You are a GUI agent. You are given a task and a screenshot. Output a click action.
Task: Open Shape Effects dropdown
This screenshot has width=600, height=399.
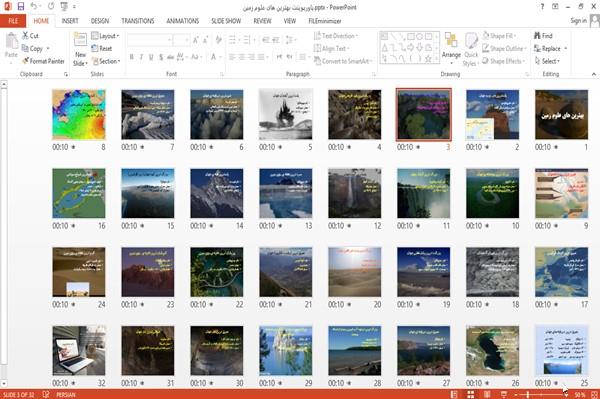[504, 61]
